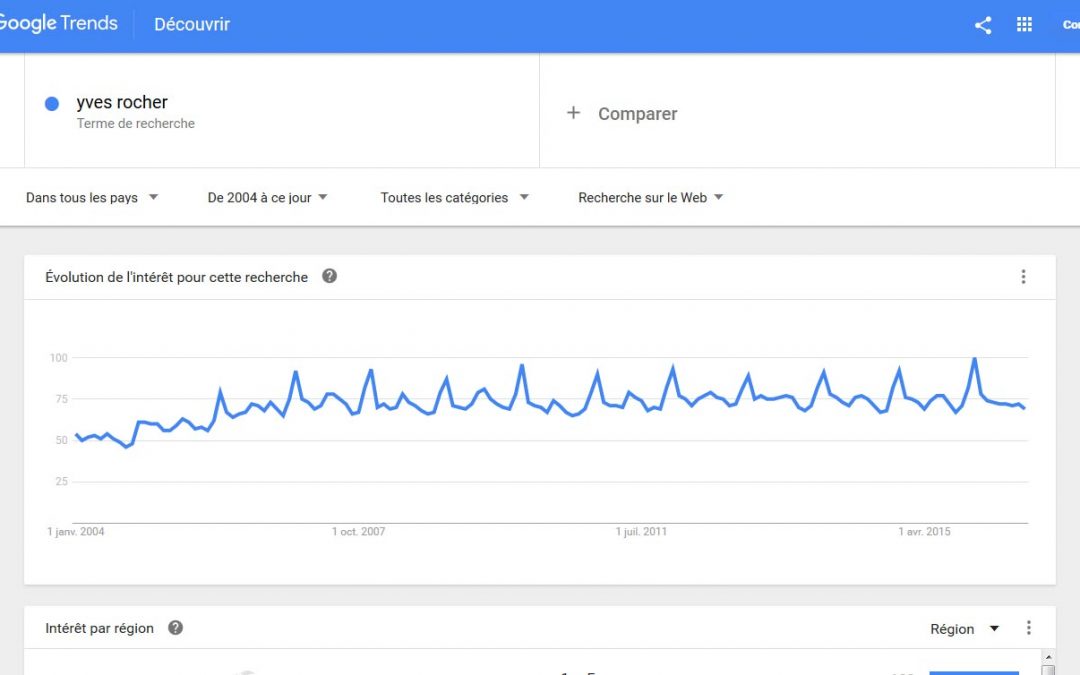1080x675 pixels.
Task: Open the Google apps grid icon
Action: pyautogui.click(x=1024, y=25)
